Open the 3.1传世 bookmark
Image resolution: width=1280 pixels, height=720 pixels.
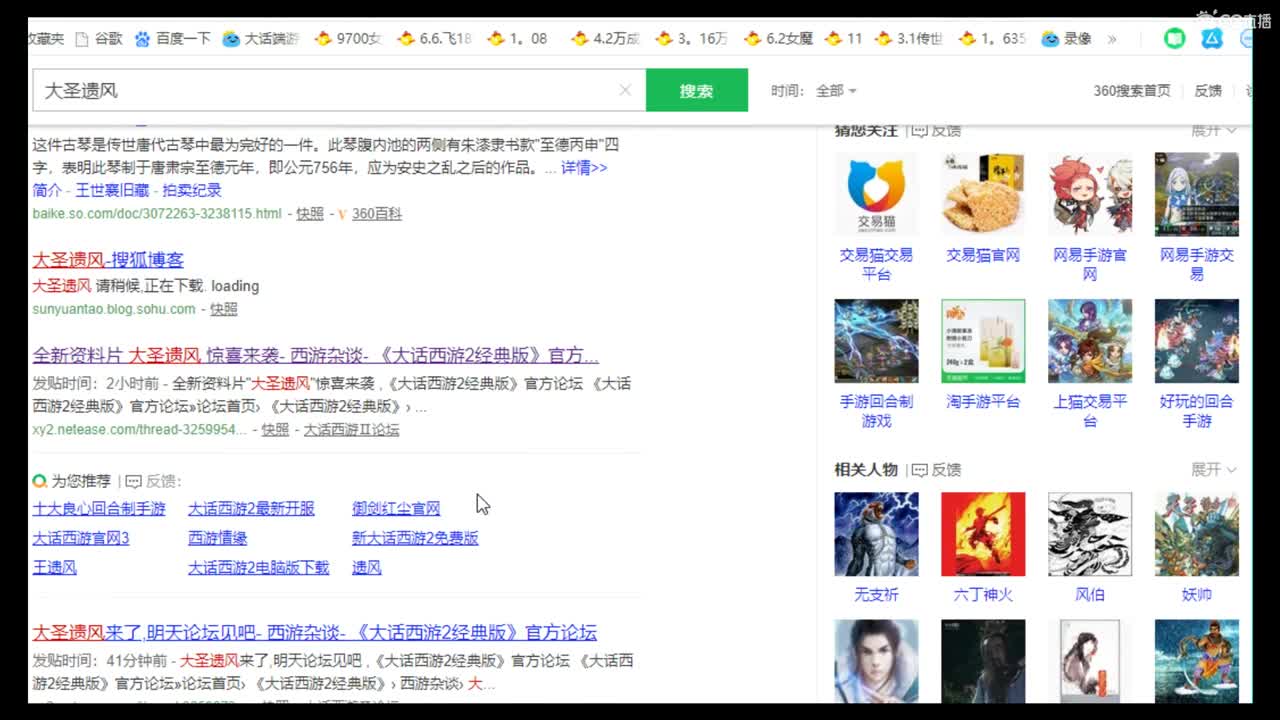909,39
